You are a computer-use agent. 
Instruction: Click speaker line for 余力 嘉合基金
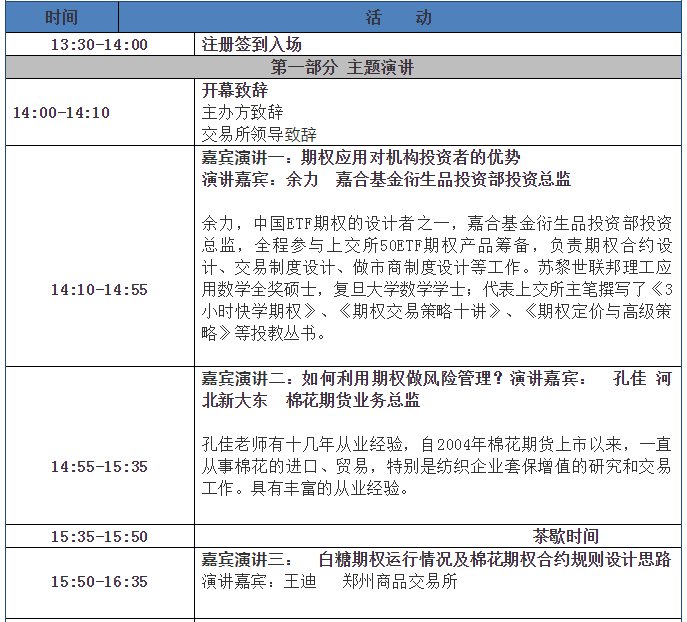pyautogui.click(x=386, y=180)
